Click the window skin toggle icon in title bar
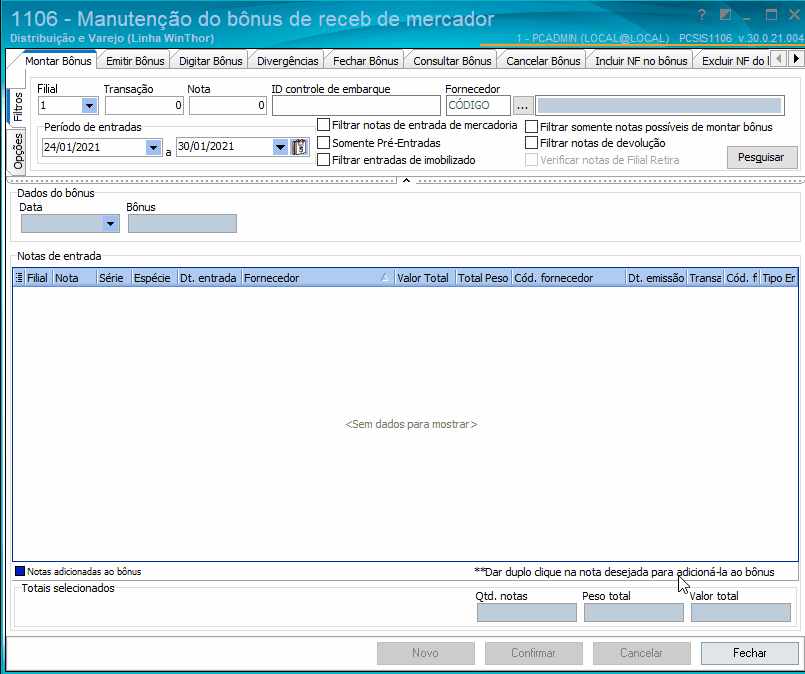Viewport: 805px width, 674px height. [725, 15]
